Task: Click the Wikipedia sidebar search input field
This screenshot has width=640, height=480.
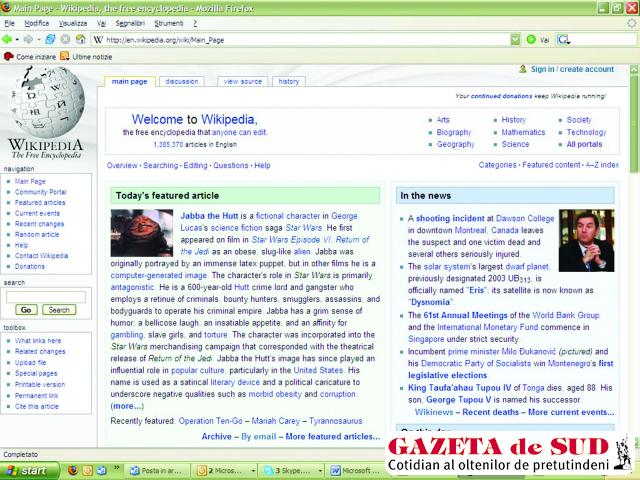Action: tap(45, 296)
